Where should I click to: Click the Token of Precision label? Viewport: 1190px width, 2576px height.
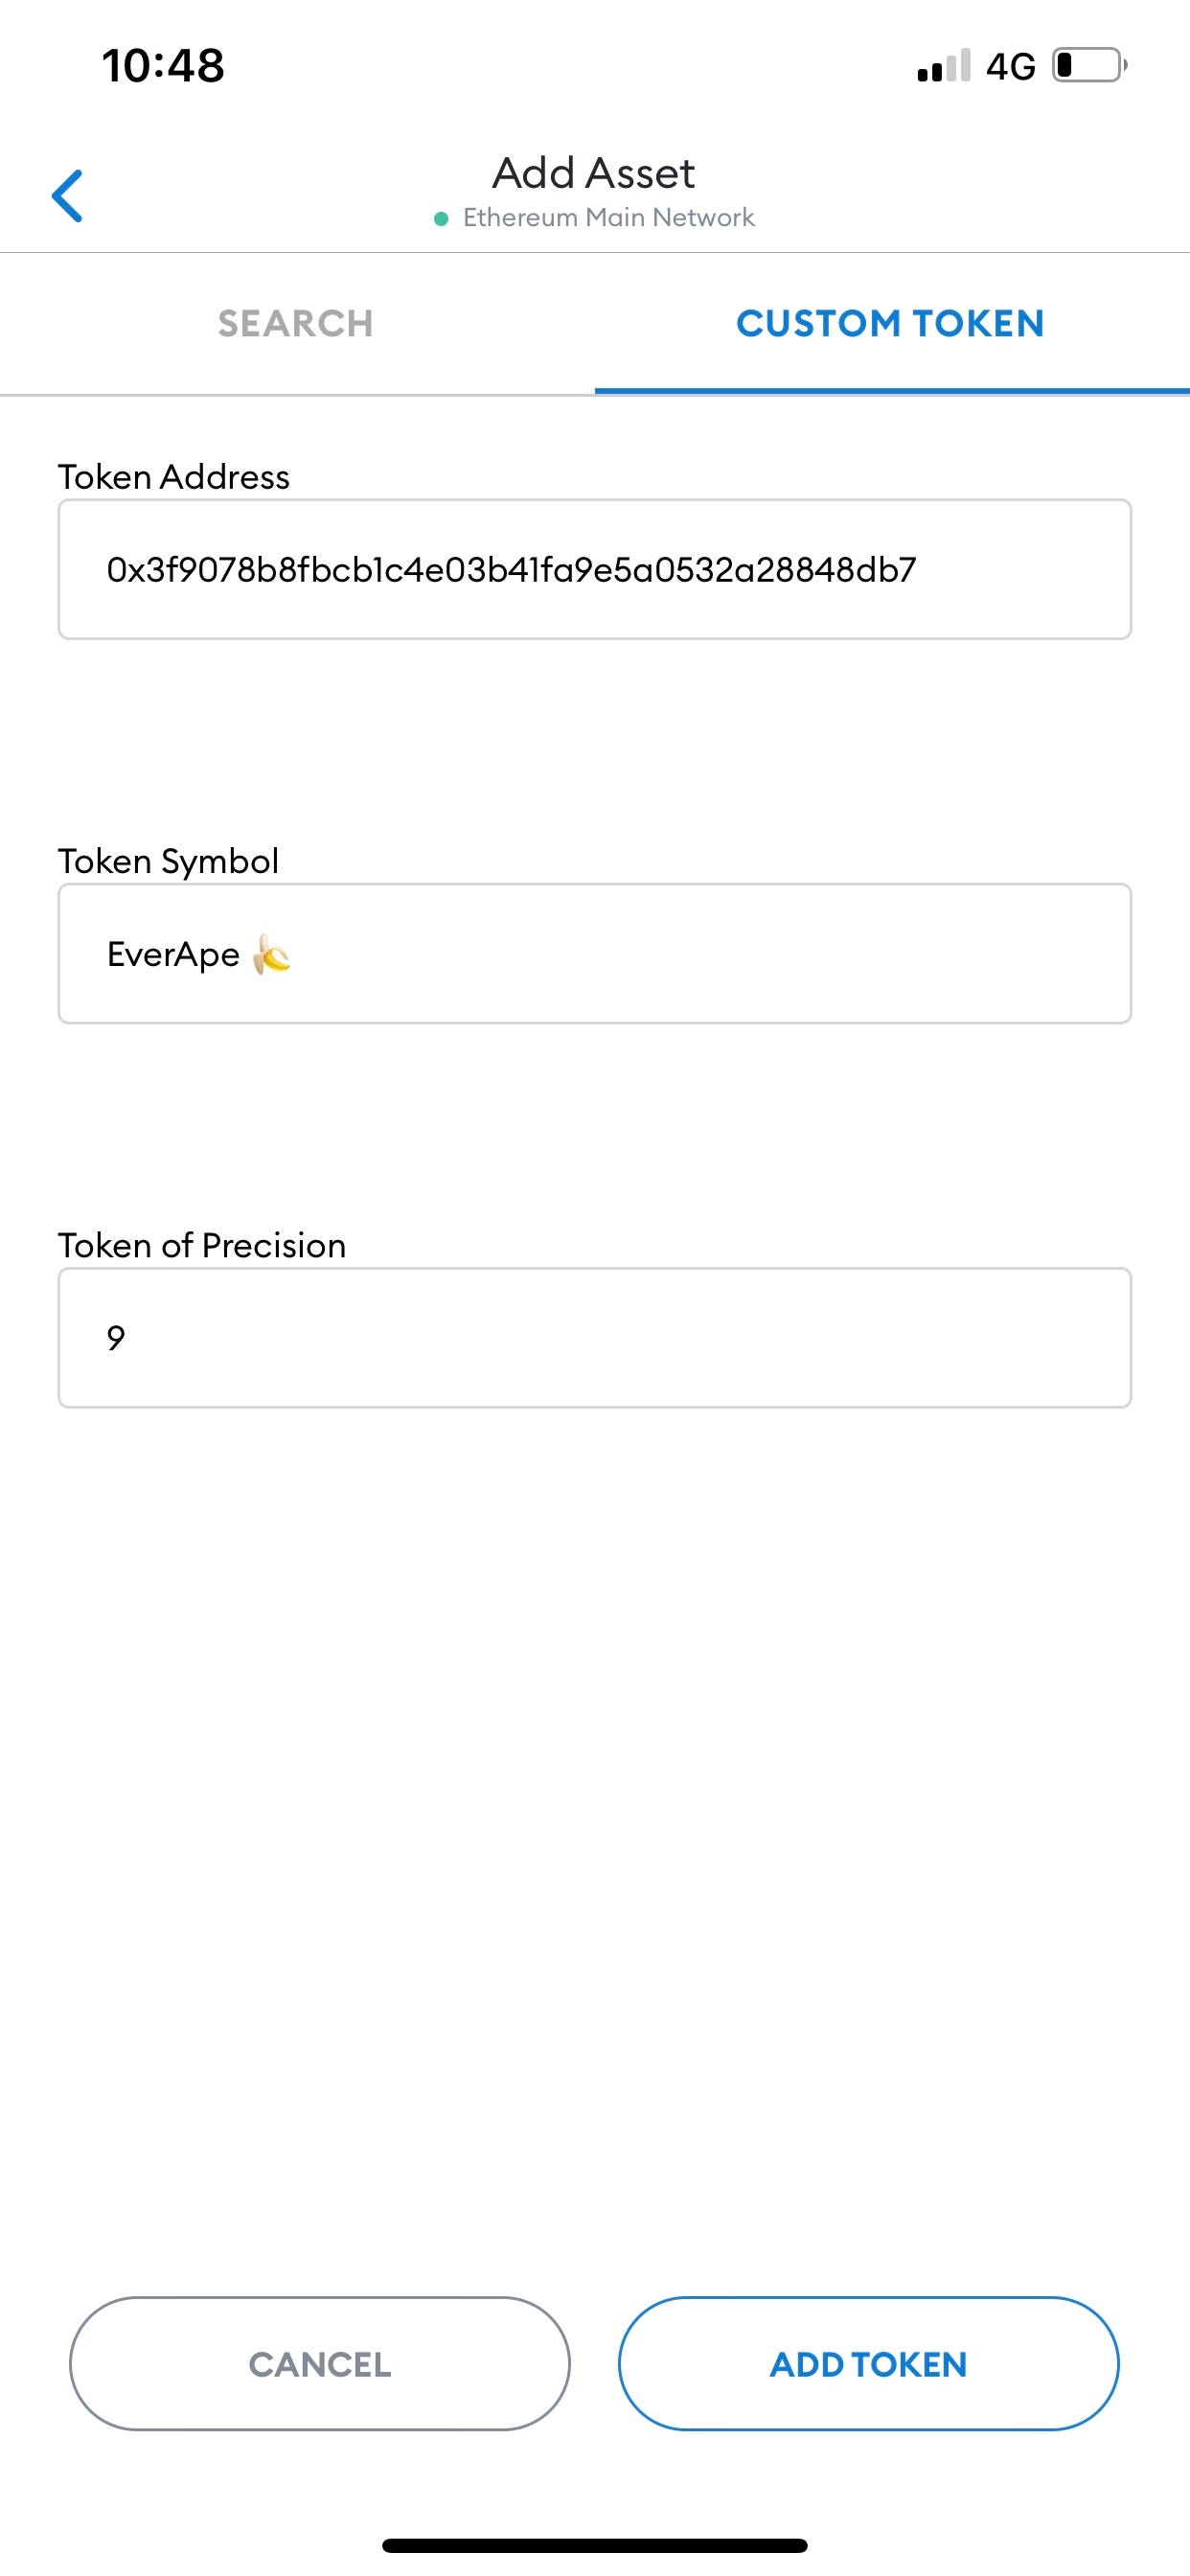coord(201,1245)
